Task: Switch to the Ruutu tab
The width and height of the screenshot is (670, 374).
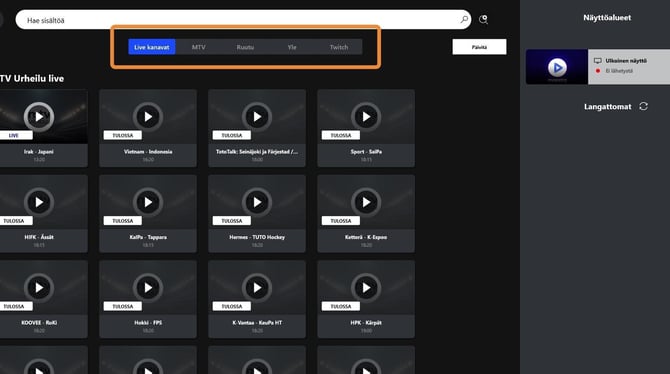Action: [245, 47]
